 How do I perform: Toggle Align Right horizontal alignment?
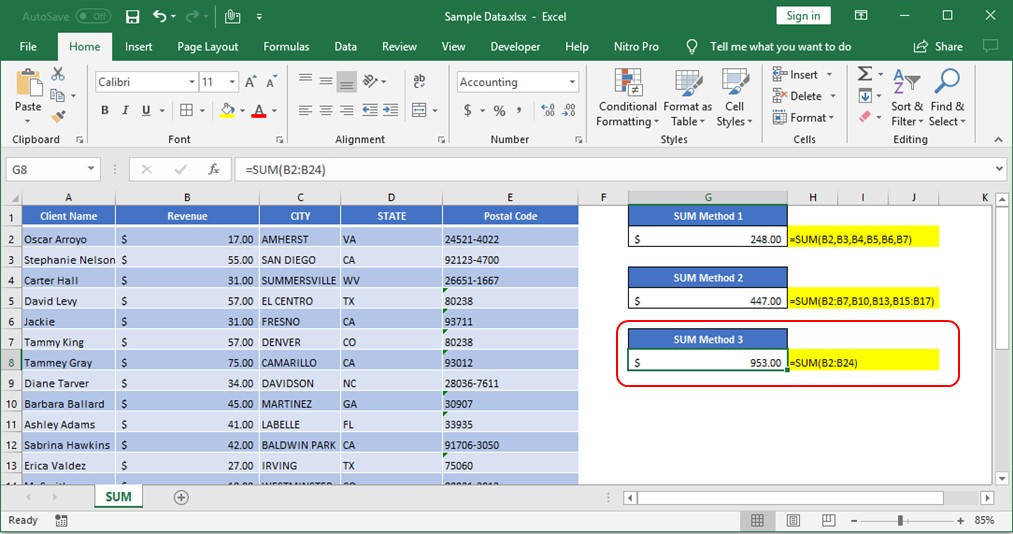click(347, 110)
